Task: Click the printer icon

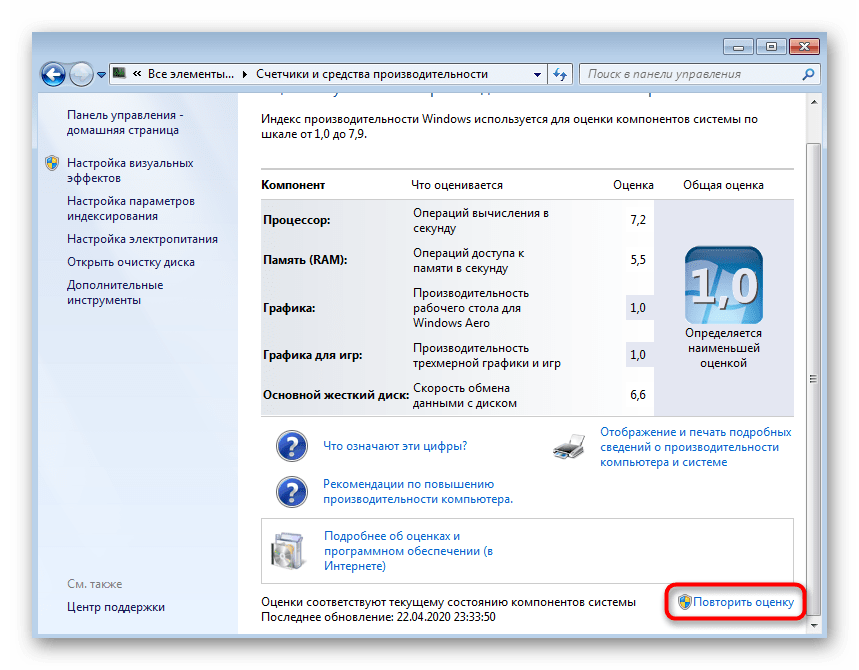Action: coord(571,447)
